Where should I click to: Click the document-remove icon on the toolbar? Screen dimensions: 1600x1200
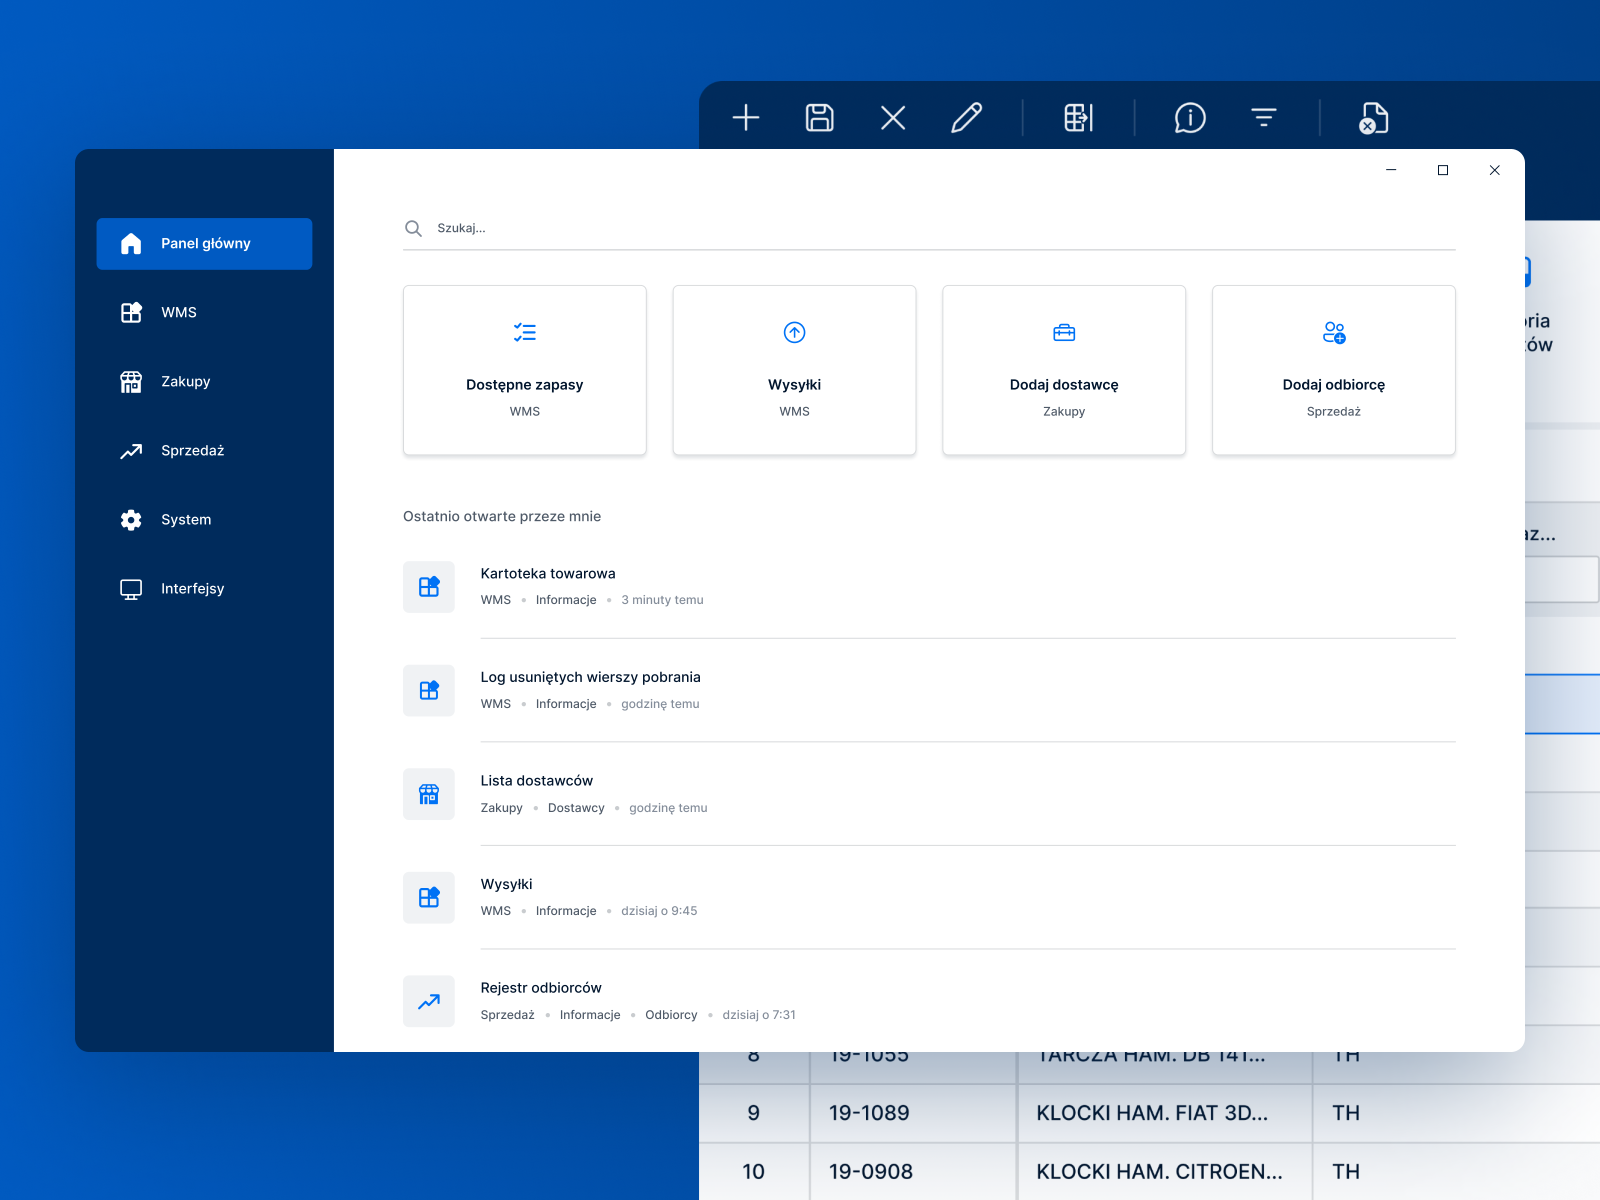(x=1372, y=118)
